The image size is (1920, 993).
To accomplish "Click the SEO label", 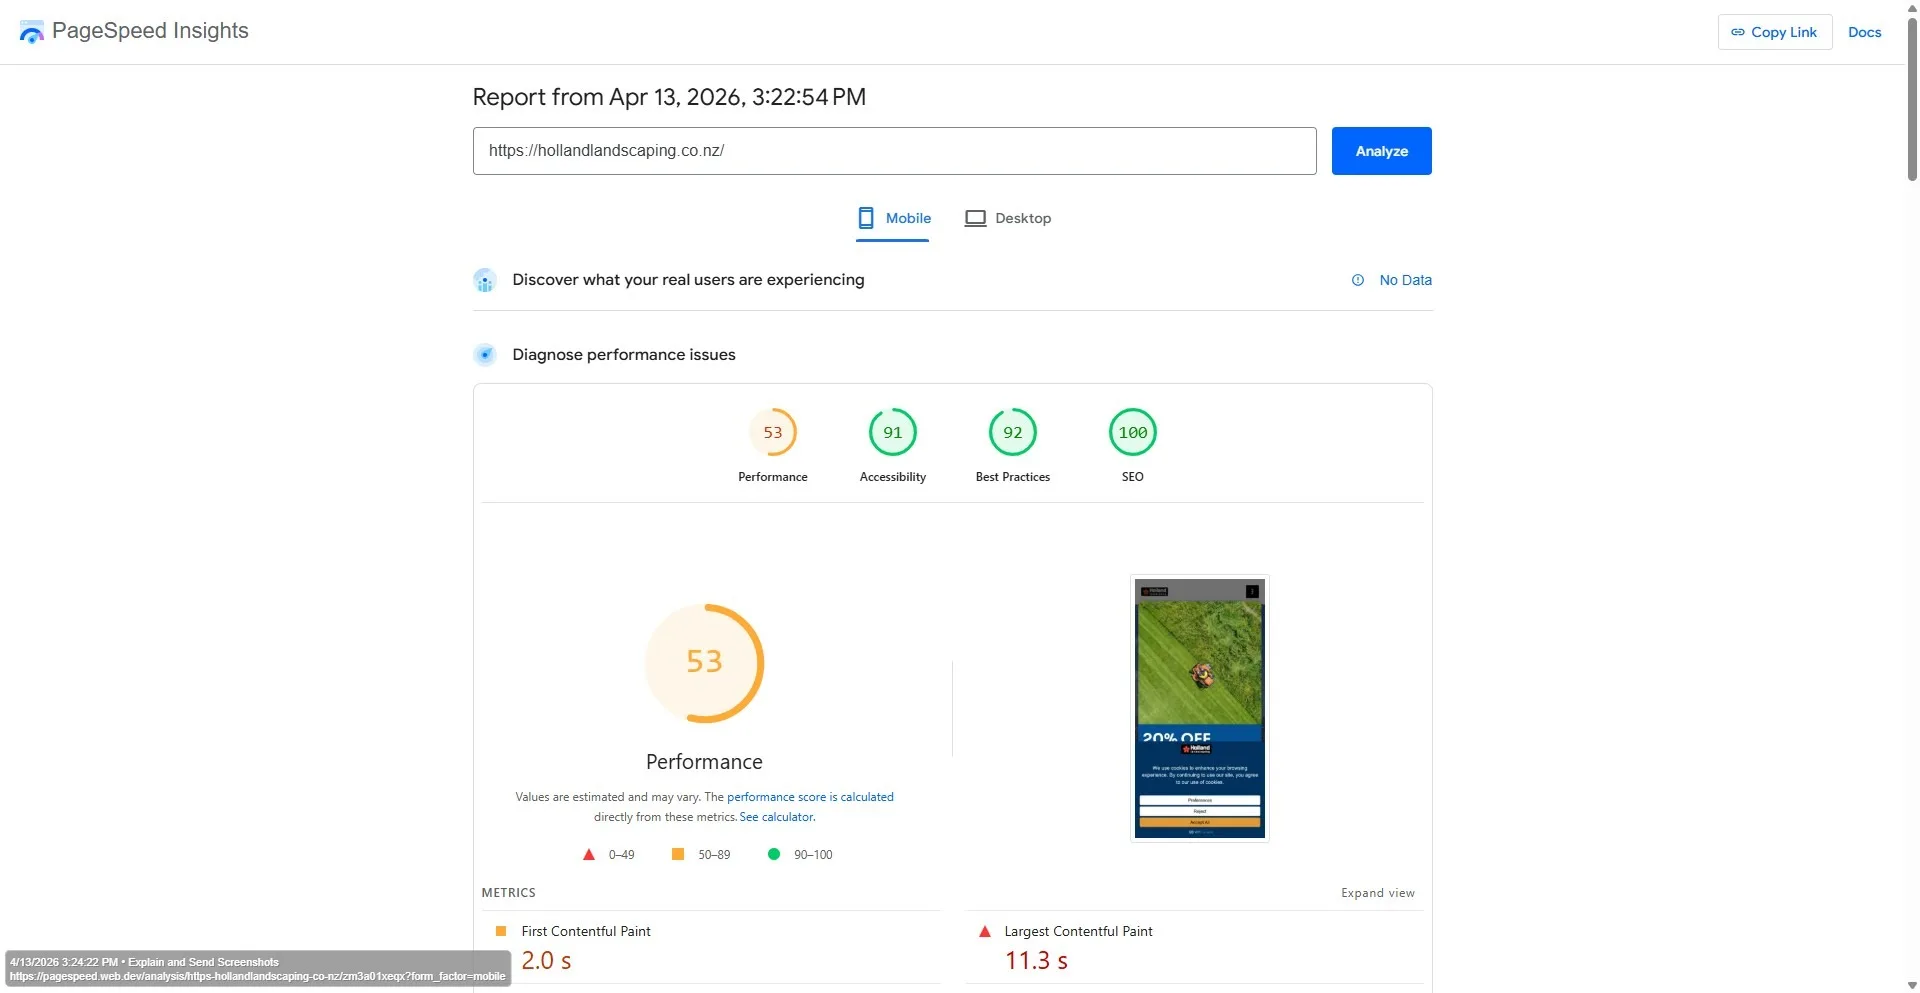I will click(1133, 477).
